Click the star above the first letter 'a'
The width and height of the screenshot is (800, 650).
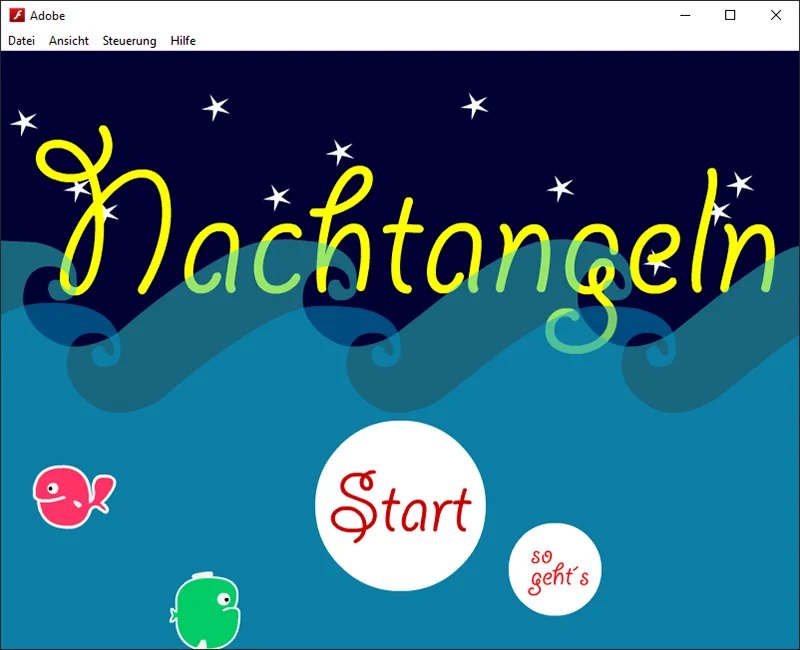pyautogui.click(x=215, y=107)
